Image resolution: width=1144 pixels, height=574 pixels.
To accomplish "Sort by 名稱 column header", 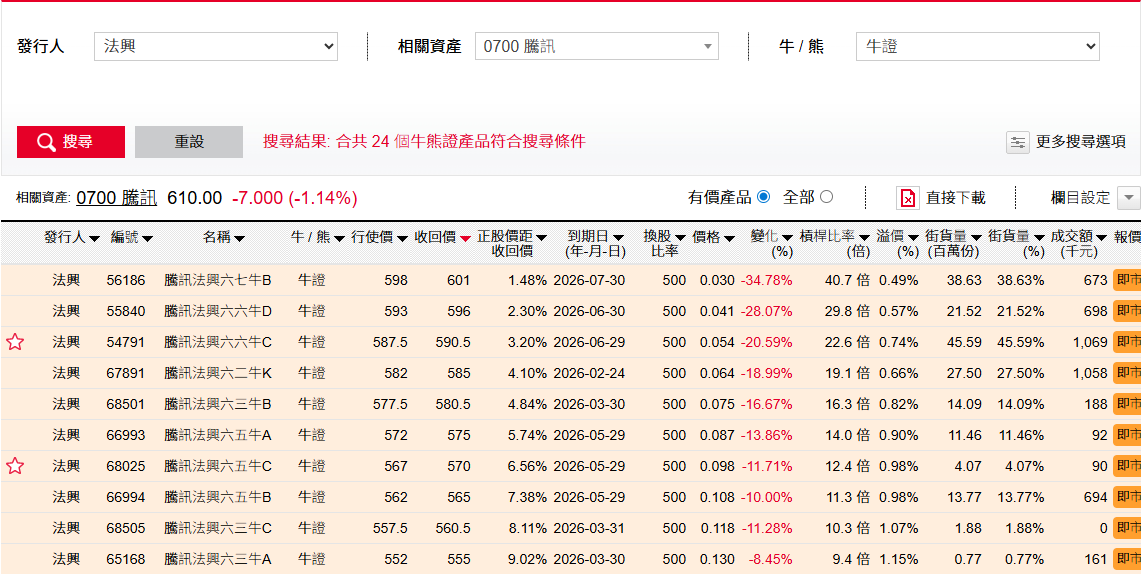I will tap(224, 238).
